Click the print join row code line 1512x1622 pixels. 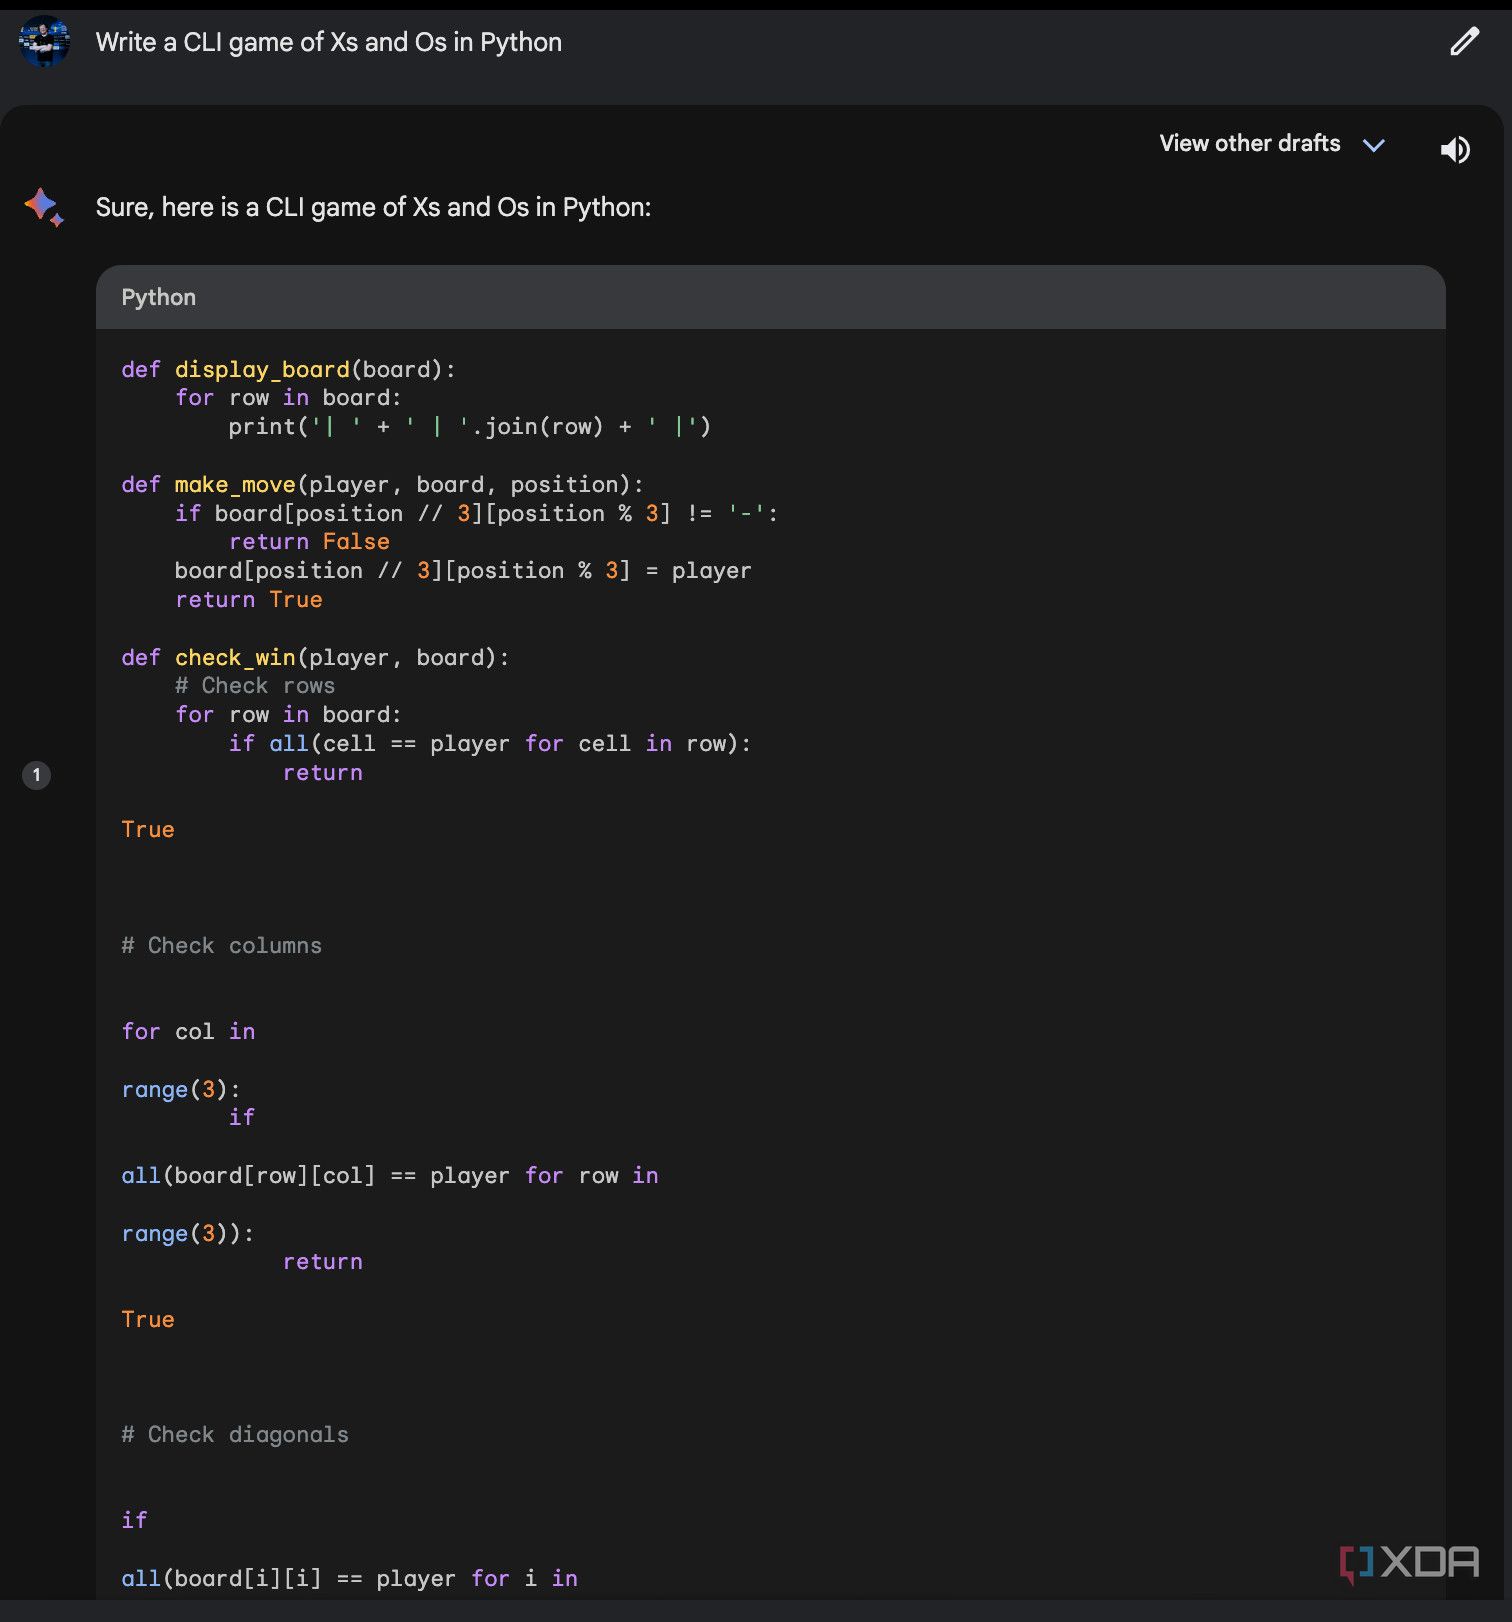[x=470, y=427]
